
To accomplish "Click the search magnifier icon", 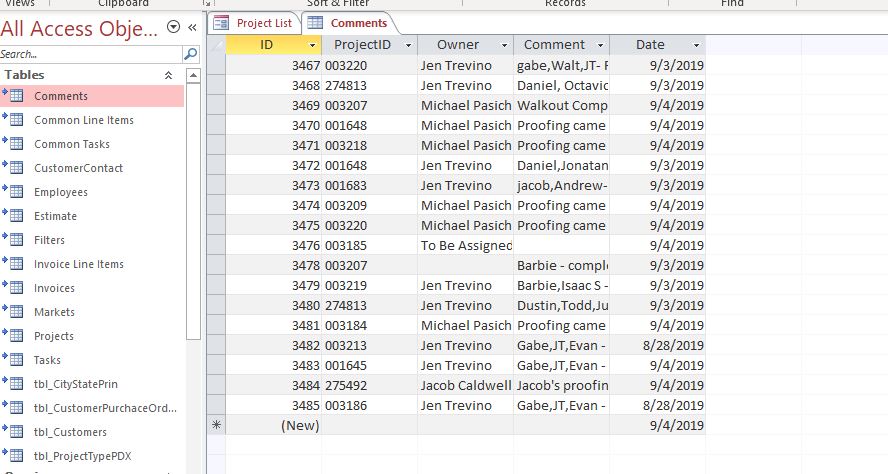I will pyautogui.click(x=191, y=54).
